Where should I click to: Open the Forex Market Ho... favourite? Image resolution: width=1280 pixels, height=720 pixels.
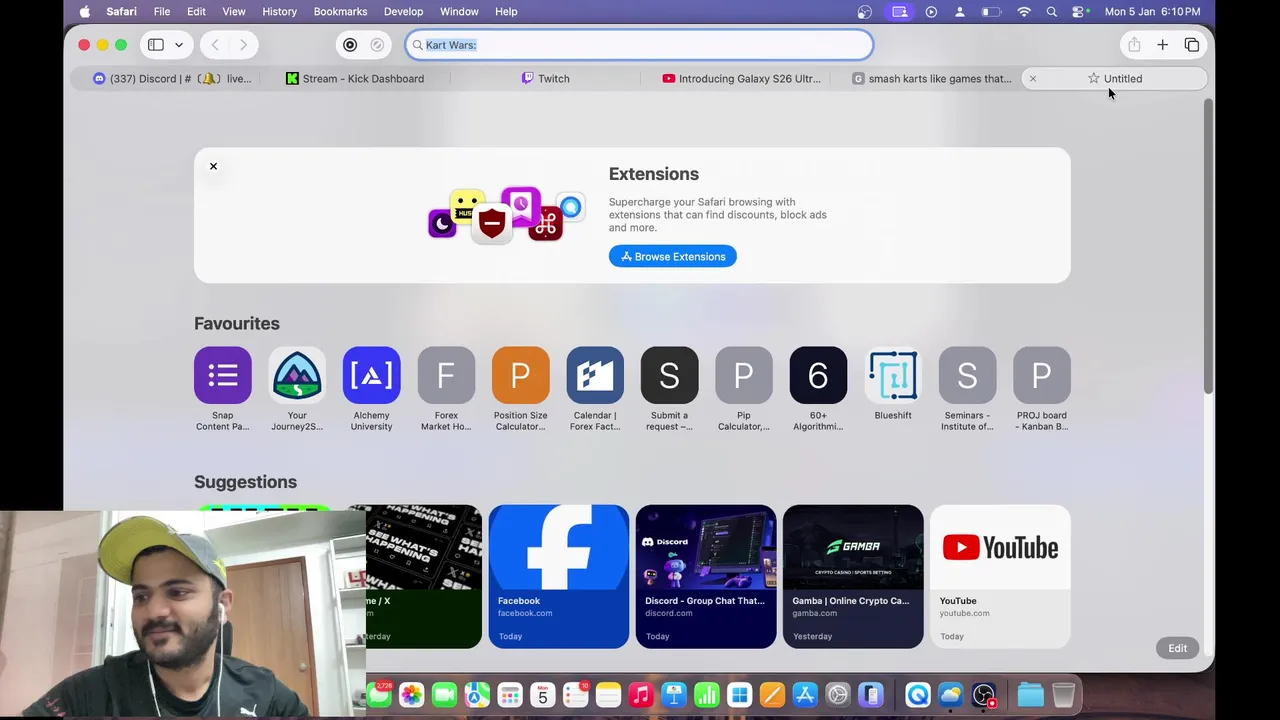446,389
